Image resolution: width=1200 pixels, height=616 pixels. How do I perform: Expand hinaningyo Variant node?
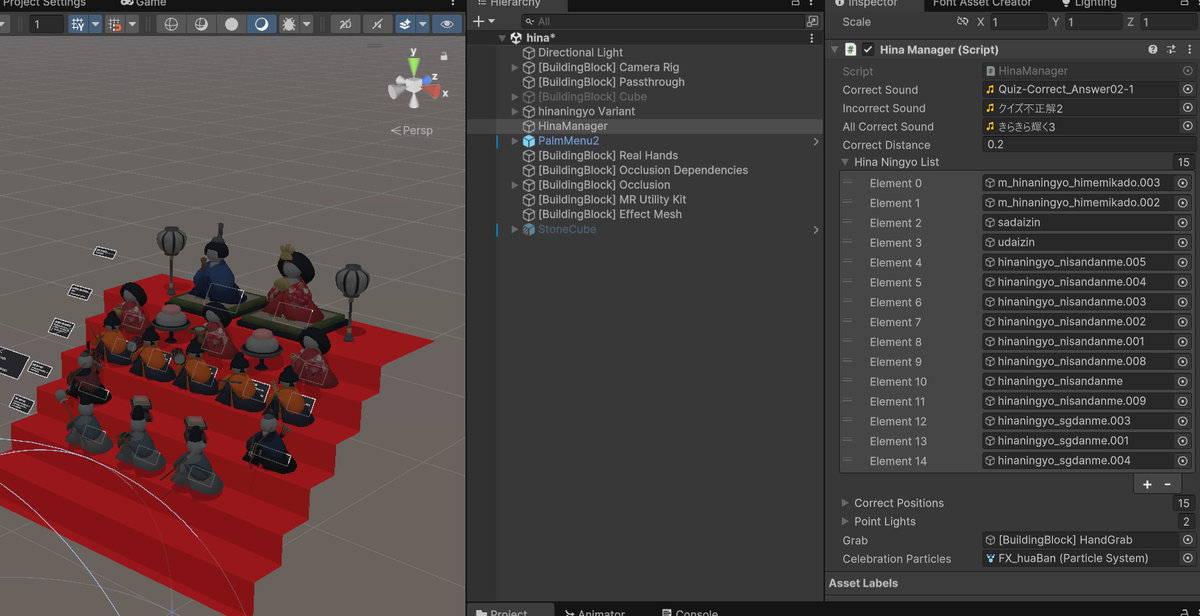[515, 111]
